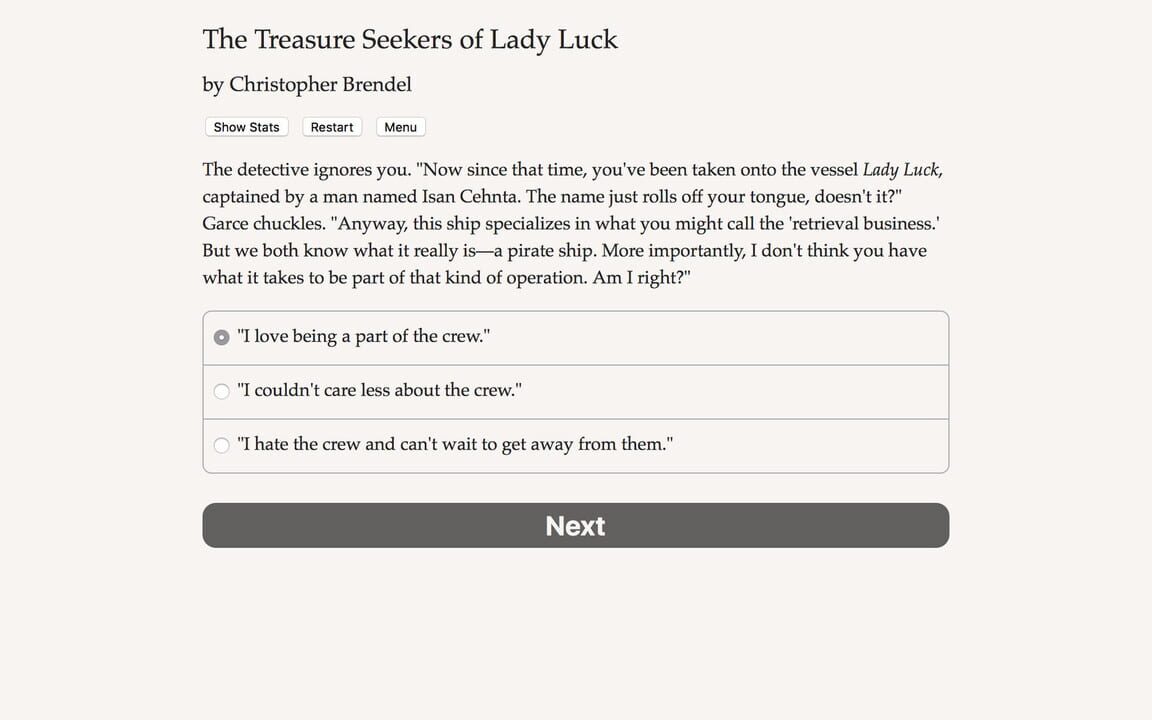Select the middle dialogue option row
The height and width of the screenshot is (720, 1152).
pyautogui.click(x=575, y=391)
